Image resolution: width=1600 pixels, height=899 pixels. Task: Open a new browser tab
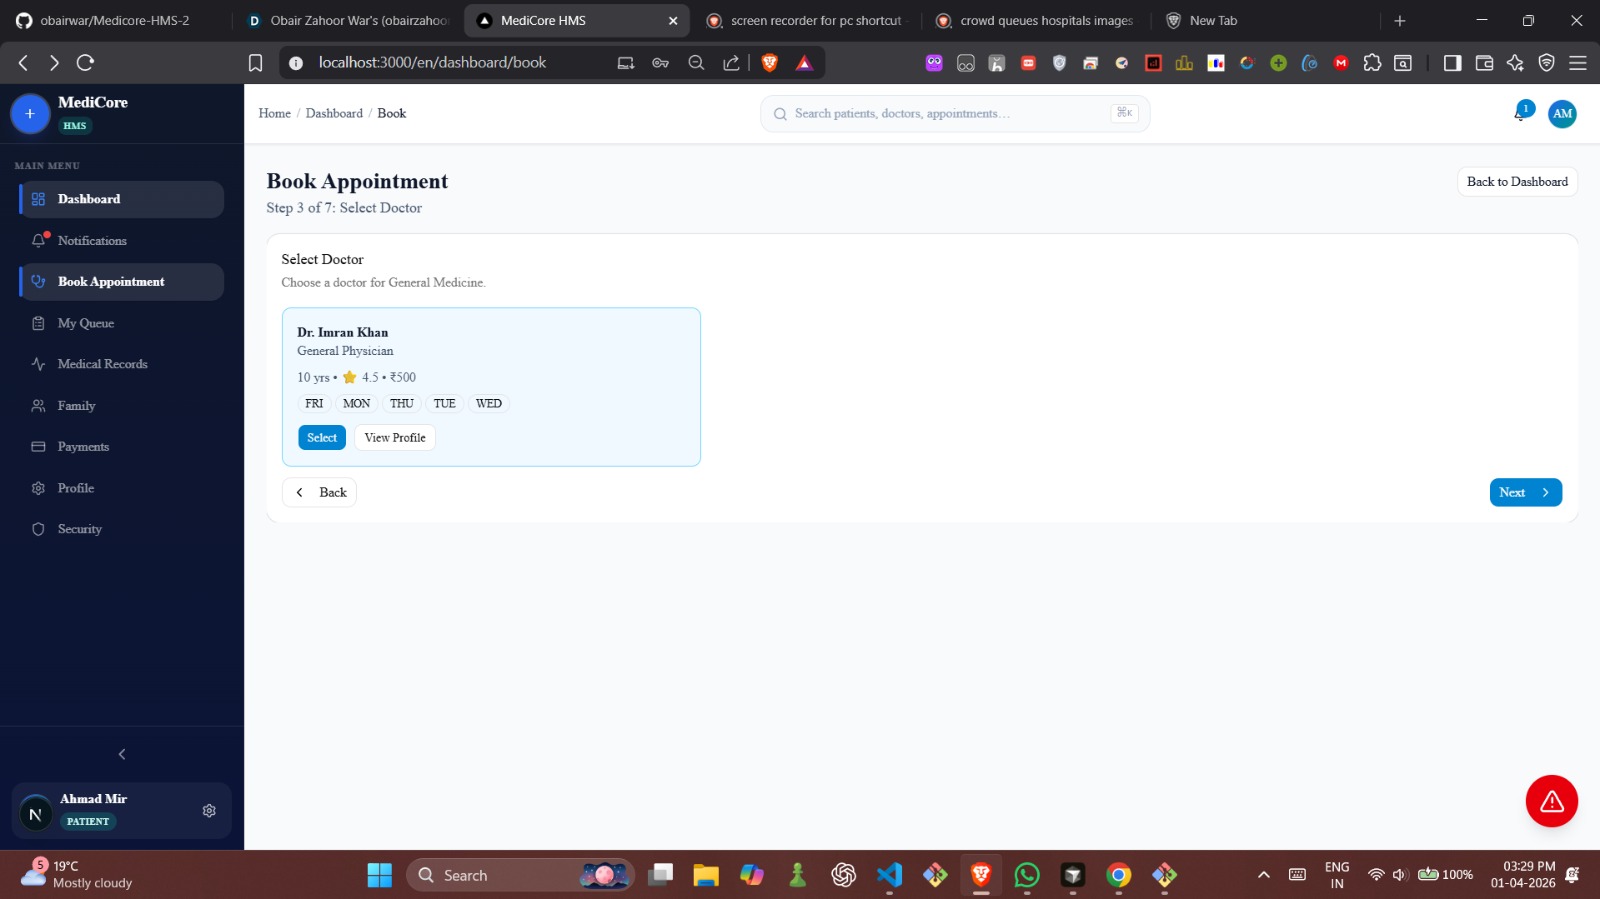click(x=1400, y=21)
